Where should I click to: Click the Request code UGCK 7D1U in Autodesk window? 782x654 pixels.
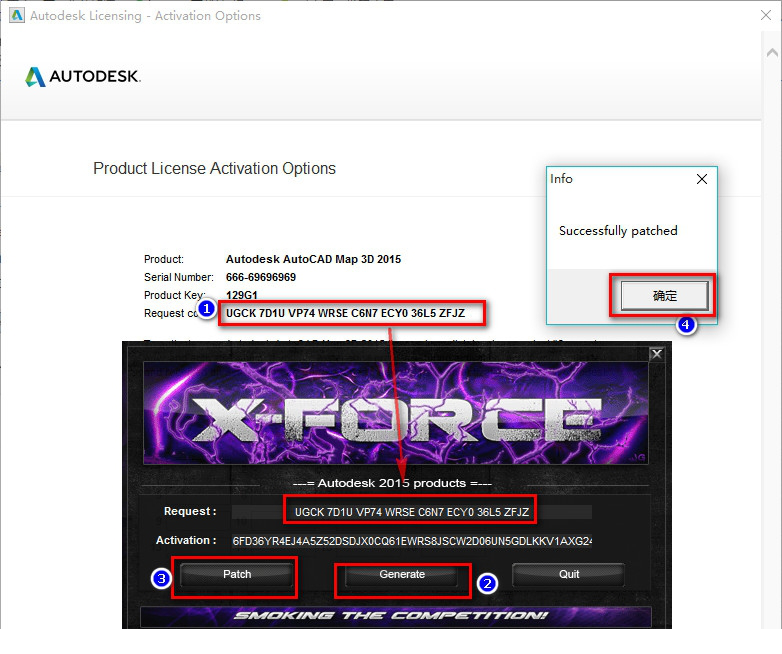click(x=345, y=313)
